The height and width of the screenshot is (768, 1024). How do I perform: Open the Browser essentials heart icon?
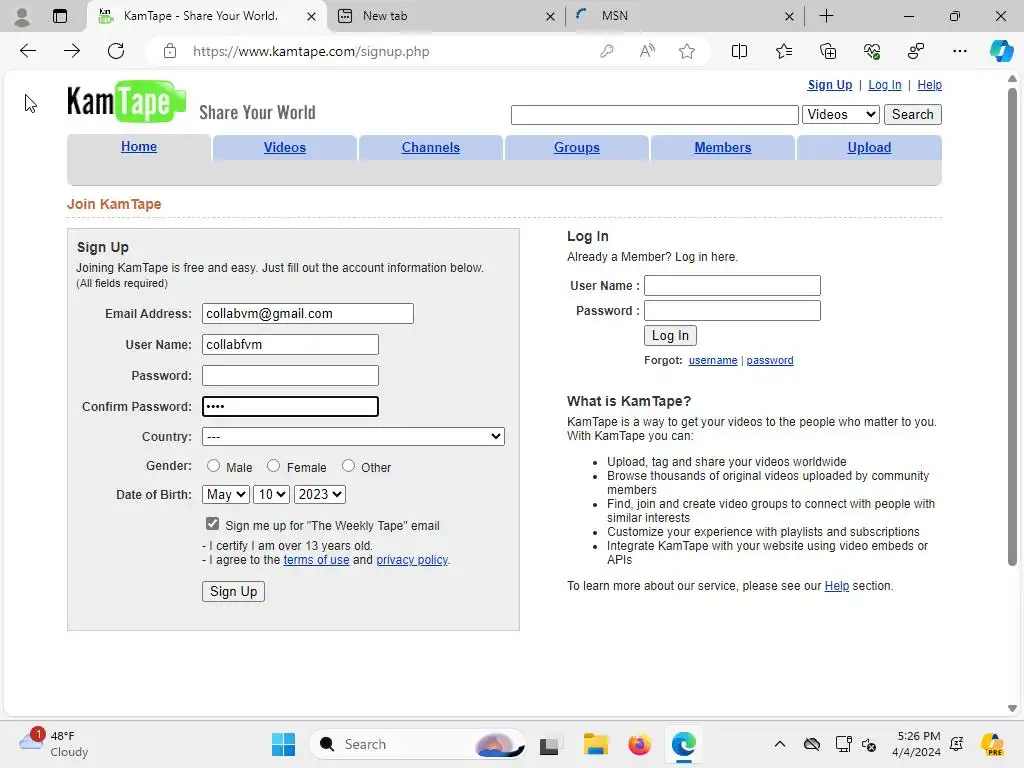(x=872, y=51)
